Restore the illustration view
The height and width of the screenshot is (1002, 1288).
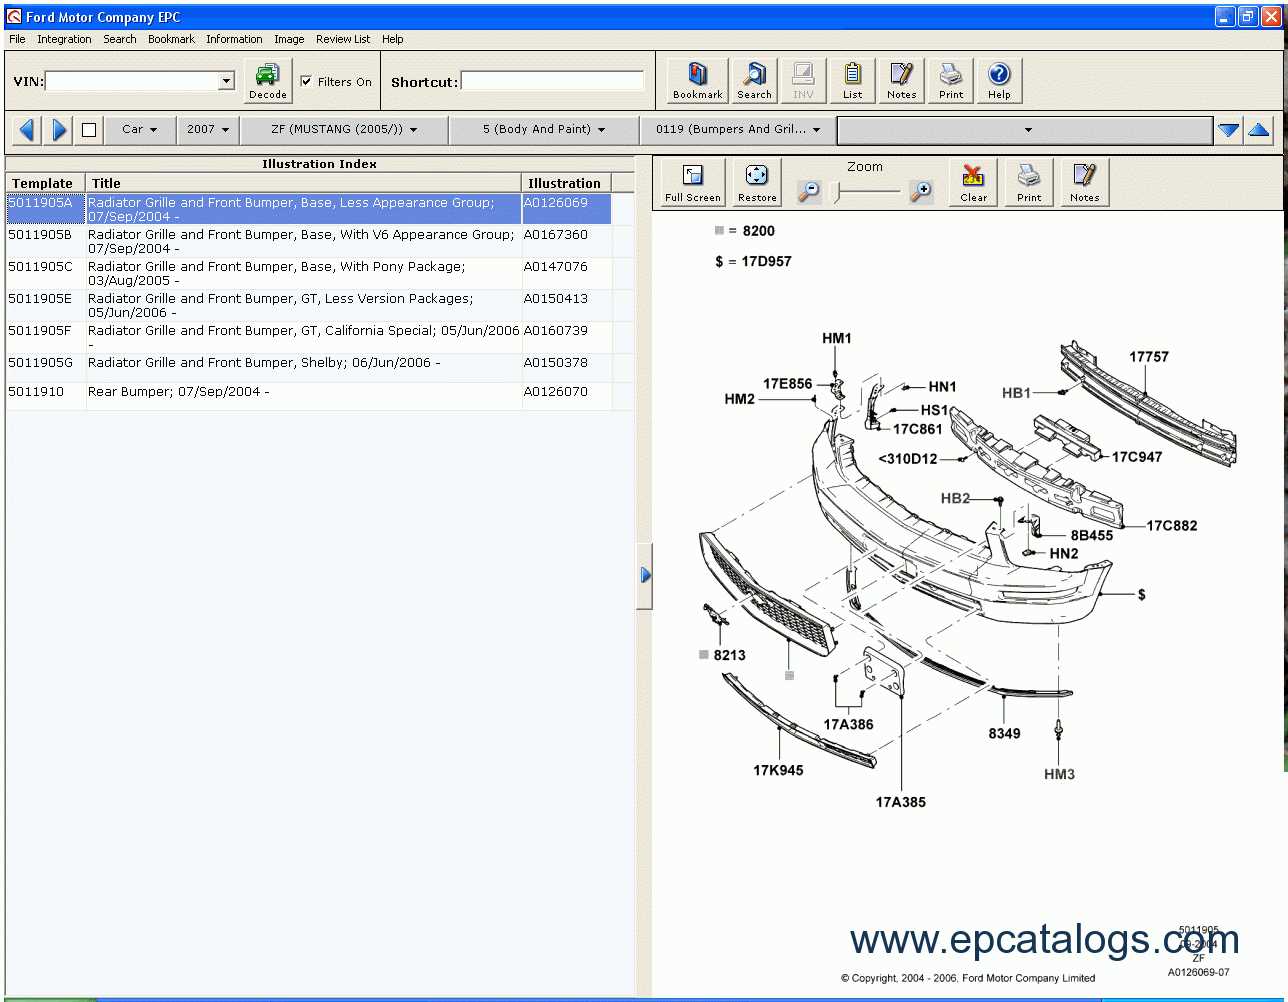point(757,183)
